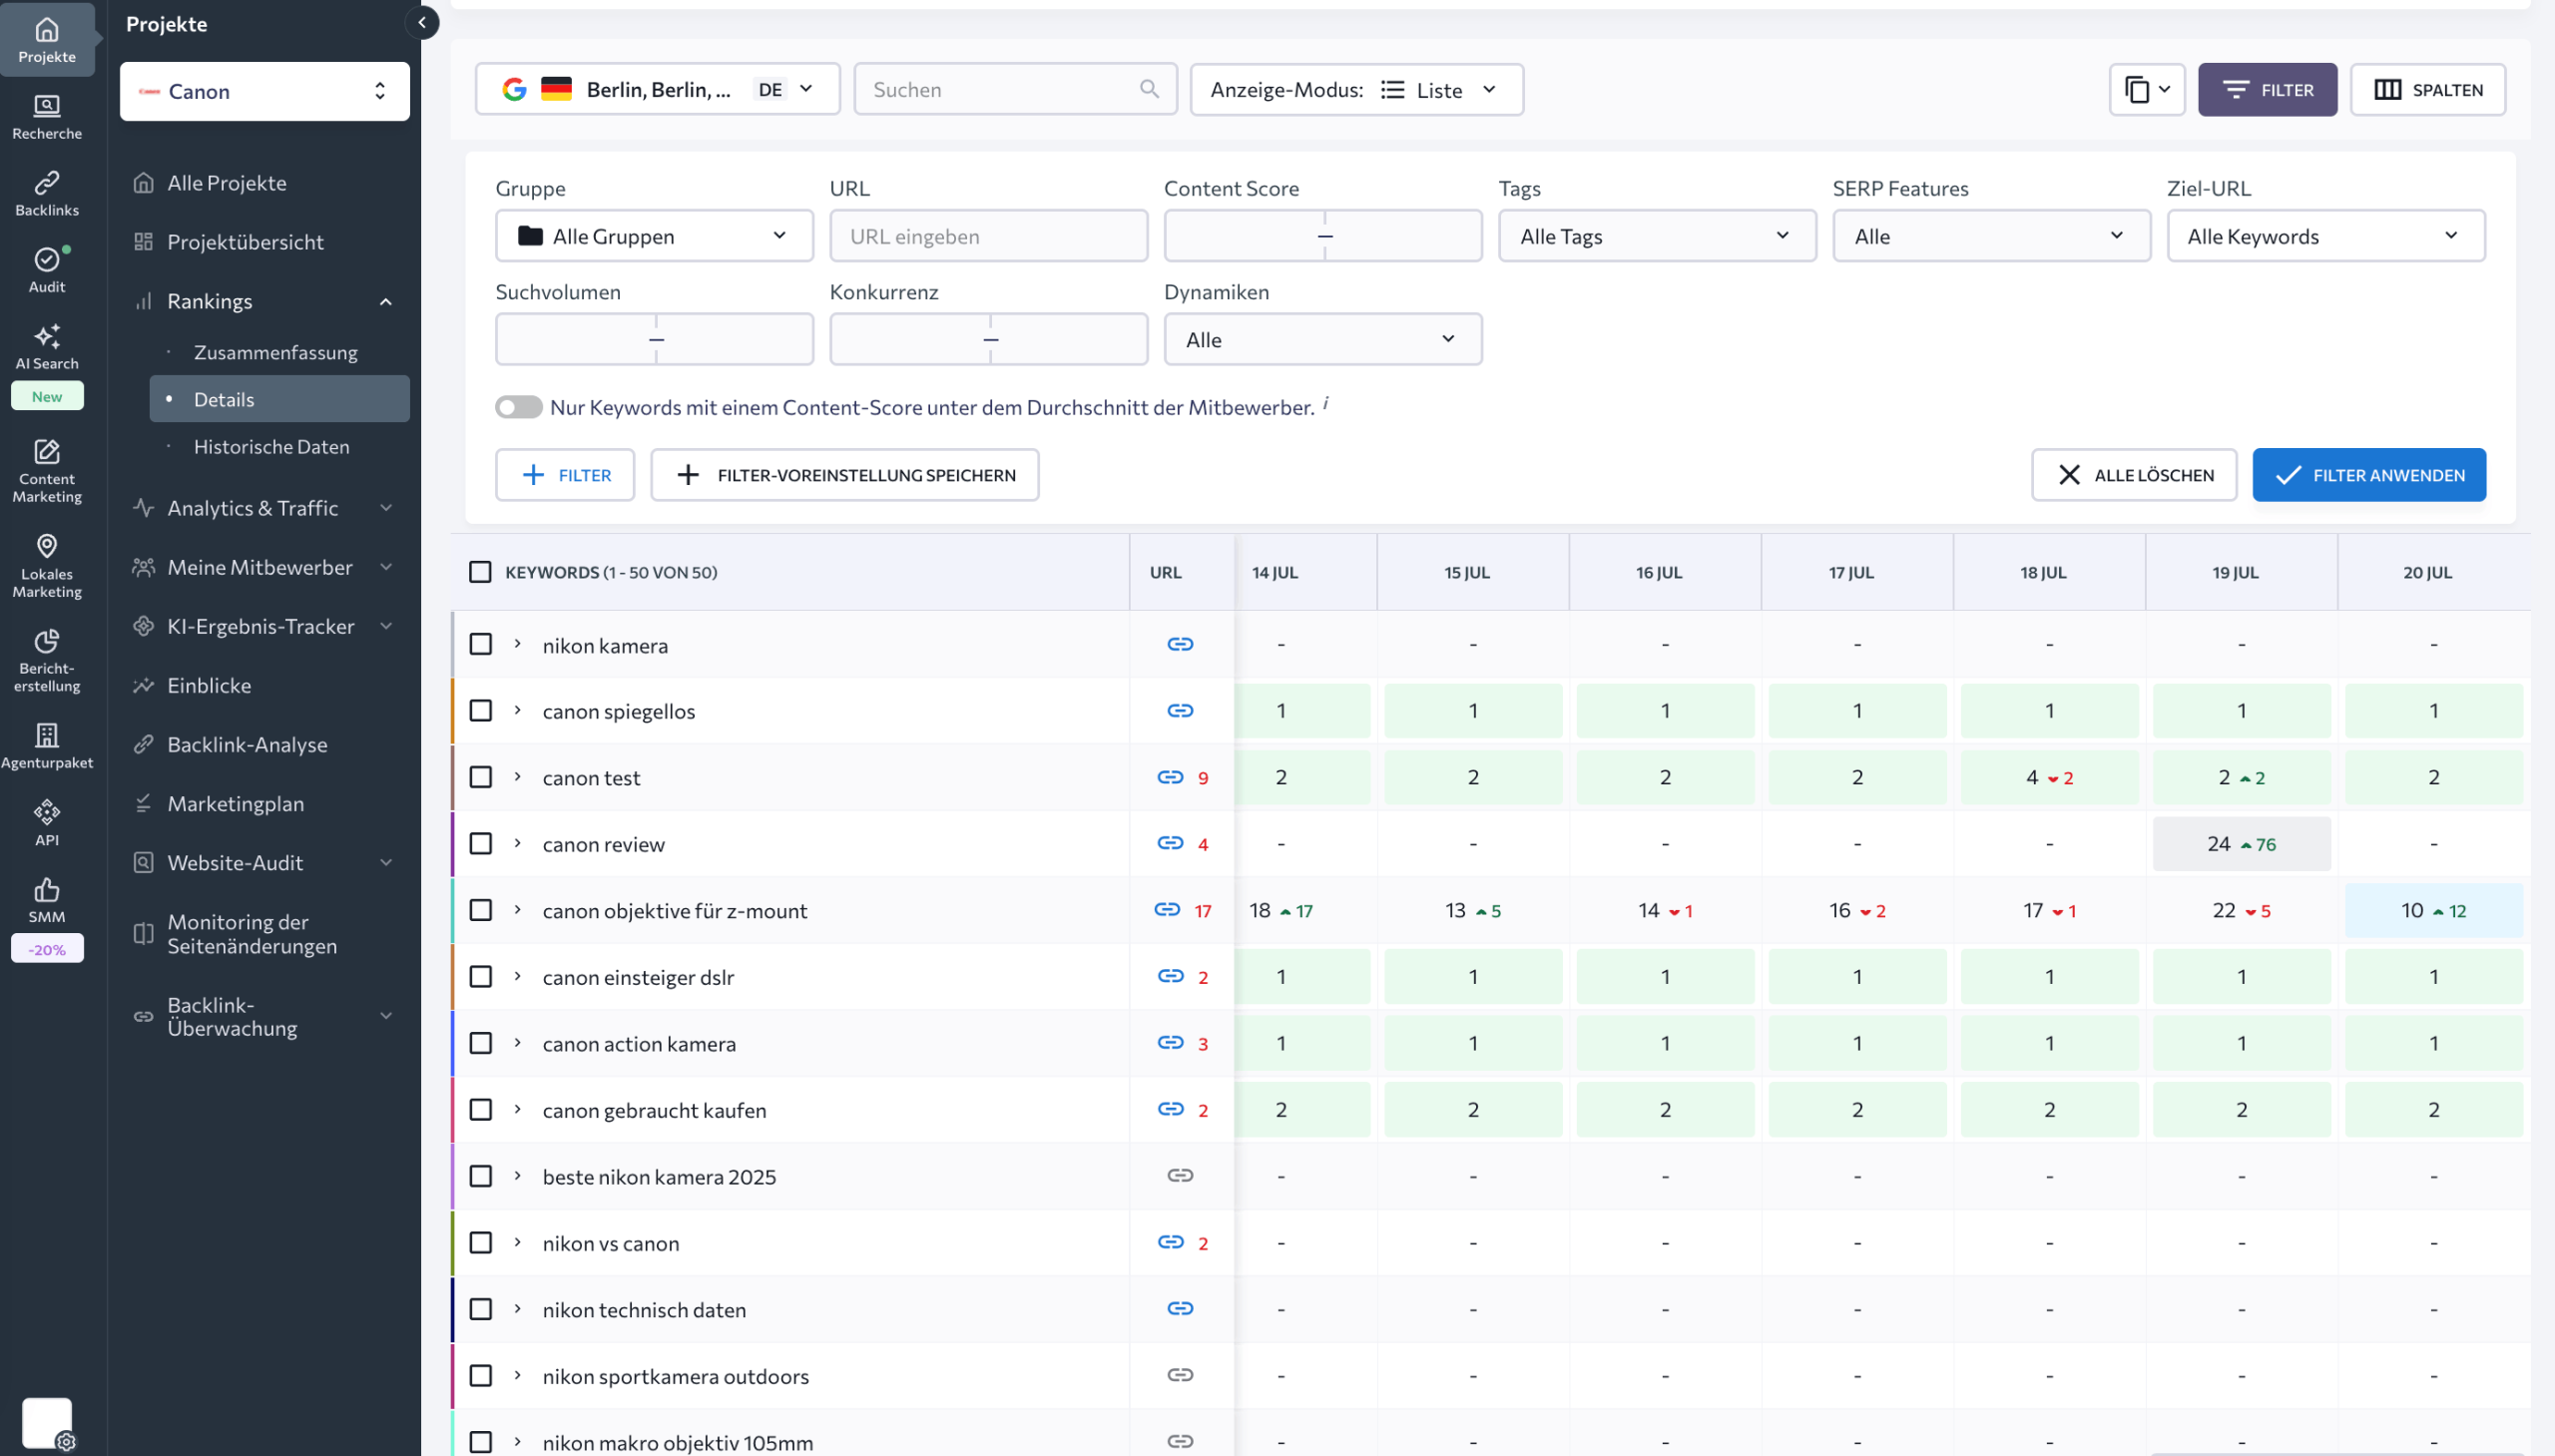
Task: Collapse the Projekte sidebar panel arrow
Action: (x=422, y=22)
